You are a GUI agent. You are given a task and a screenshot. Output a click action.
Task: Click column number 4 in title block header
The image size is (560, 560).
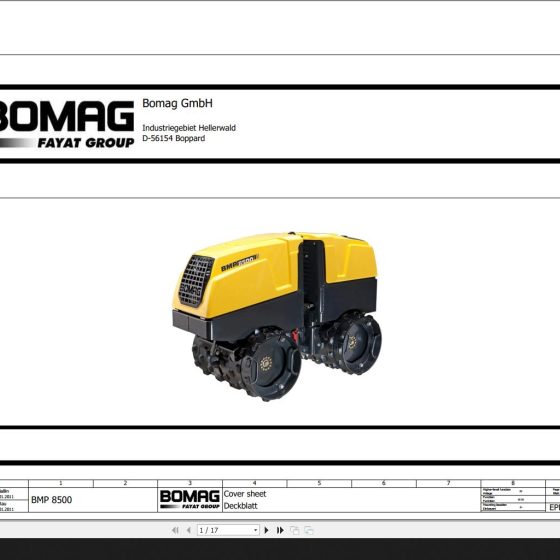tap(254, 483)
